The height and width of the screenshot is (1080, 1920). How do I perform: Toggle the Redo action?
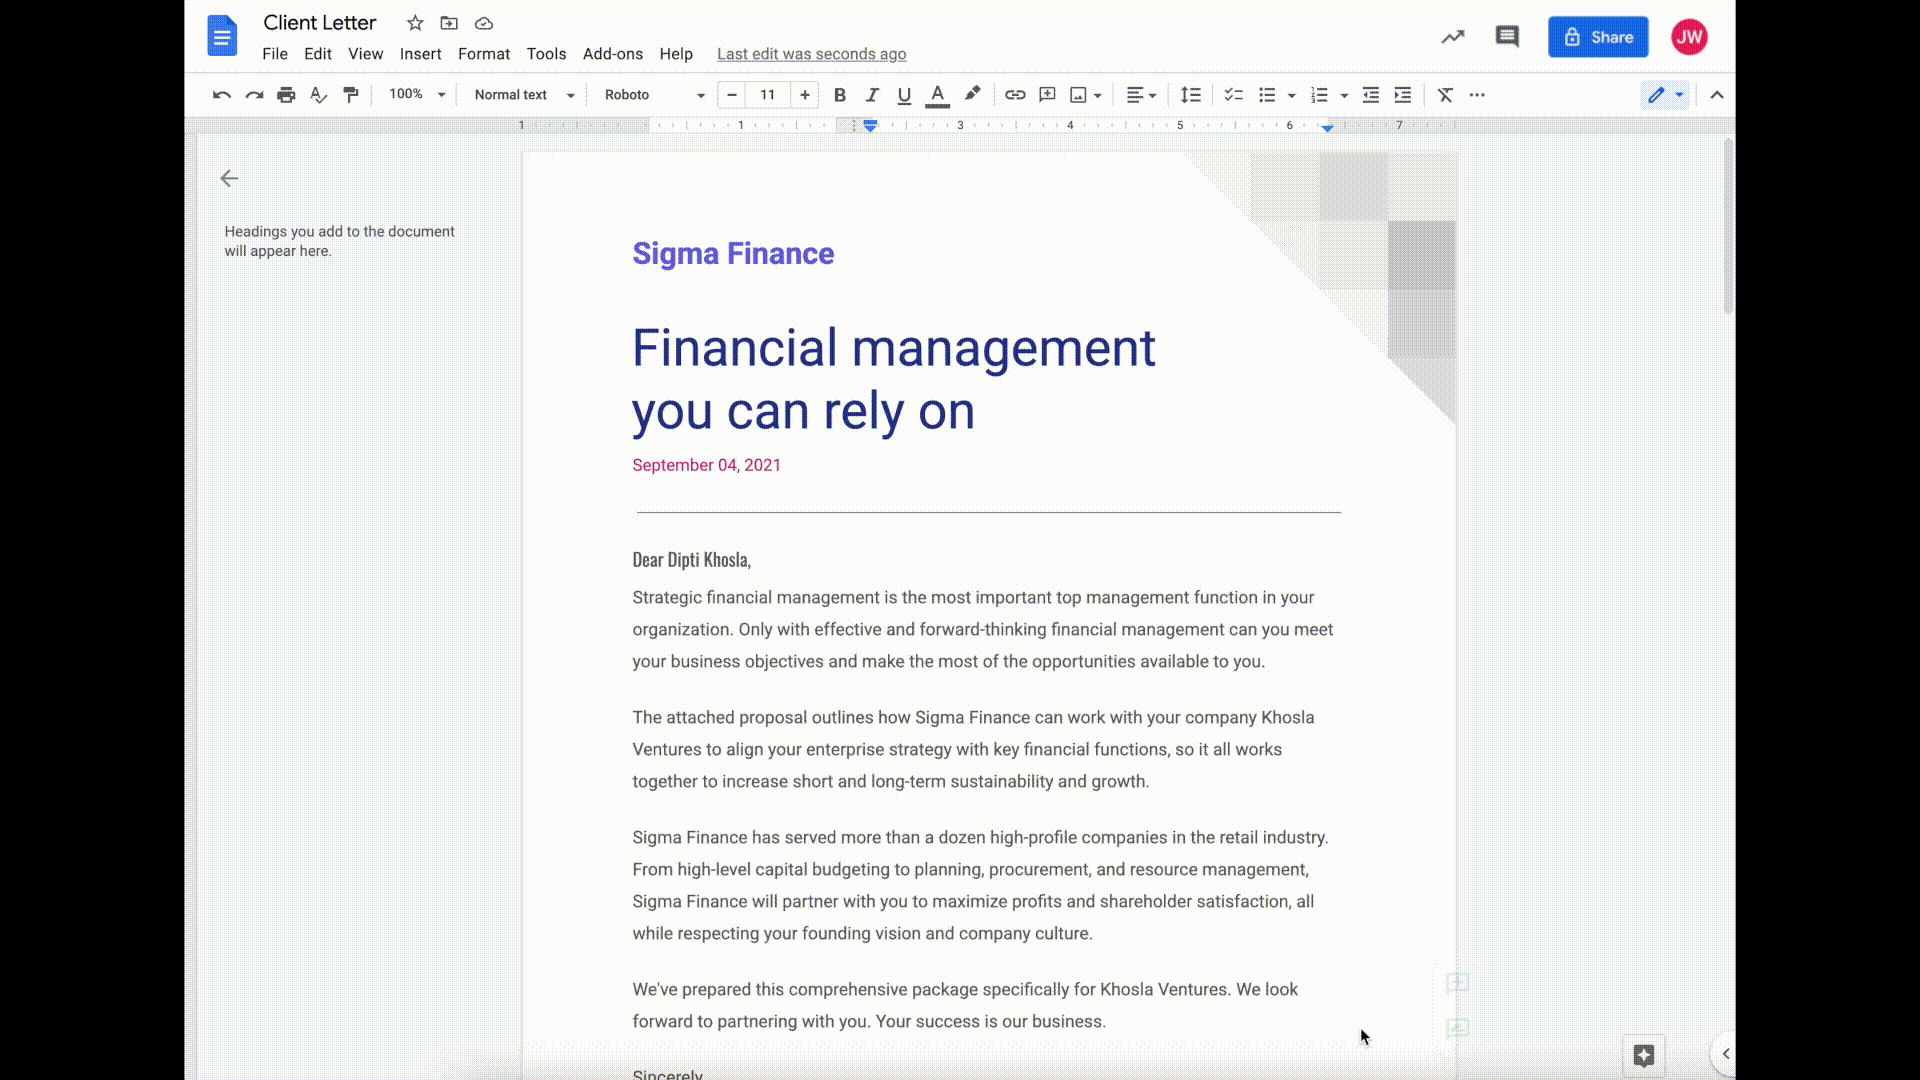click(x=253, y=94)
